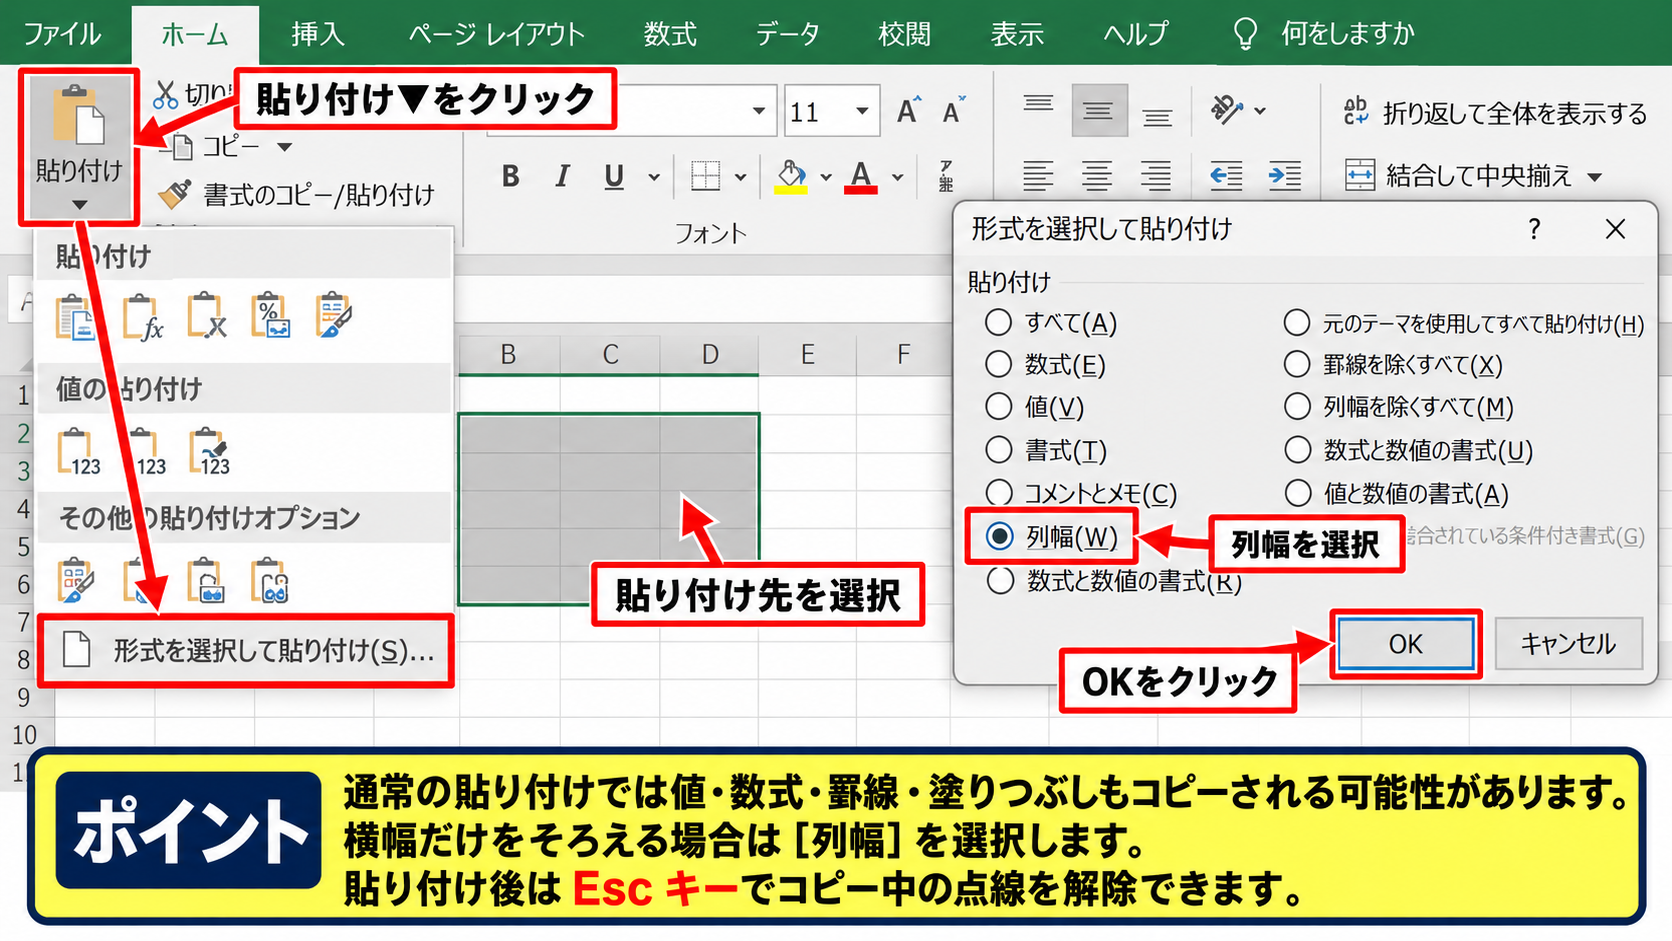This screenshot has width=1672, height=941.
Task: Click the Format Painter brush icon
Action: tap(175, 193)
